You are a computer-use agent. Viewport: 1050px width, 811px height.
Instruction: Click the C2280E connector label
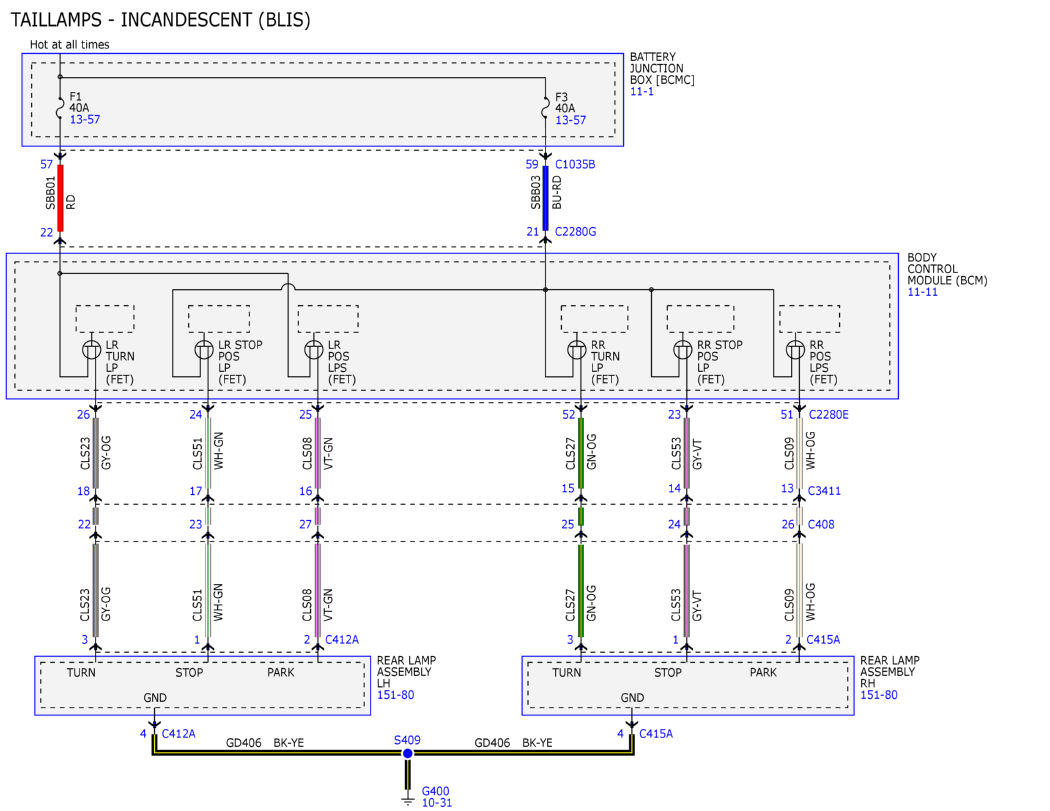pos(828,415)
